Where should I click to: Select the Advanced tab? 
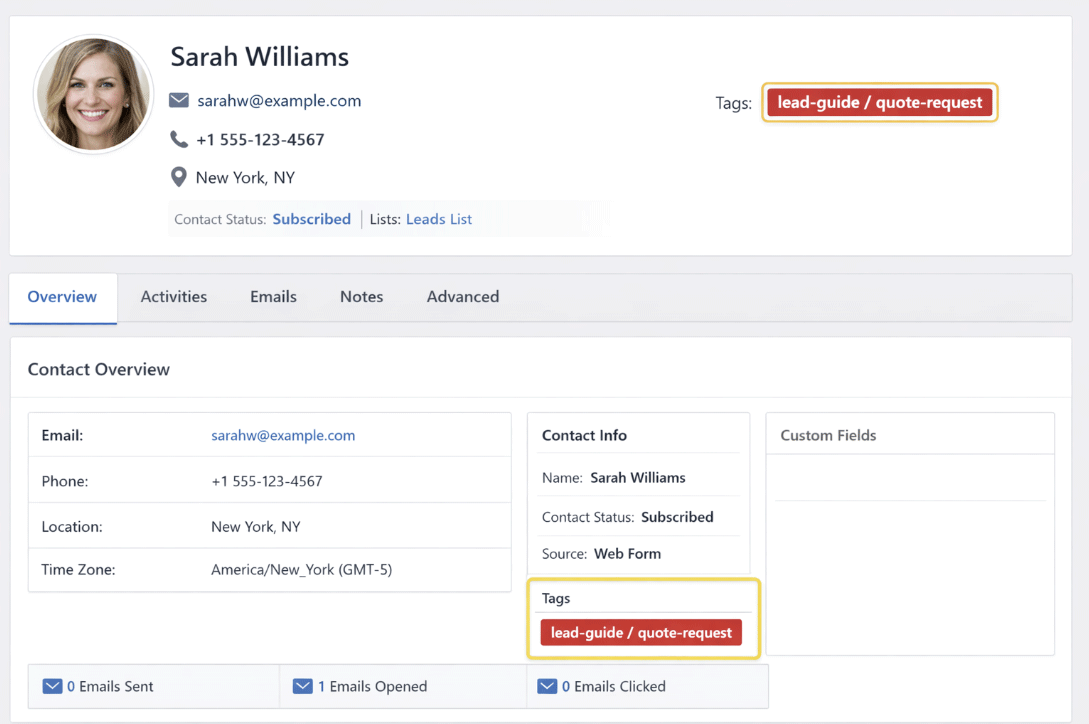[x=463, y=297]
